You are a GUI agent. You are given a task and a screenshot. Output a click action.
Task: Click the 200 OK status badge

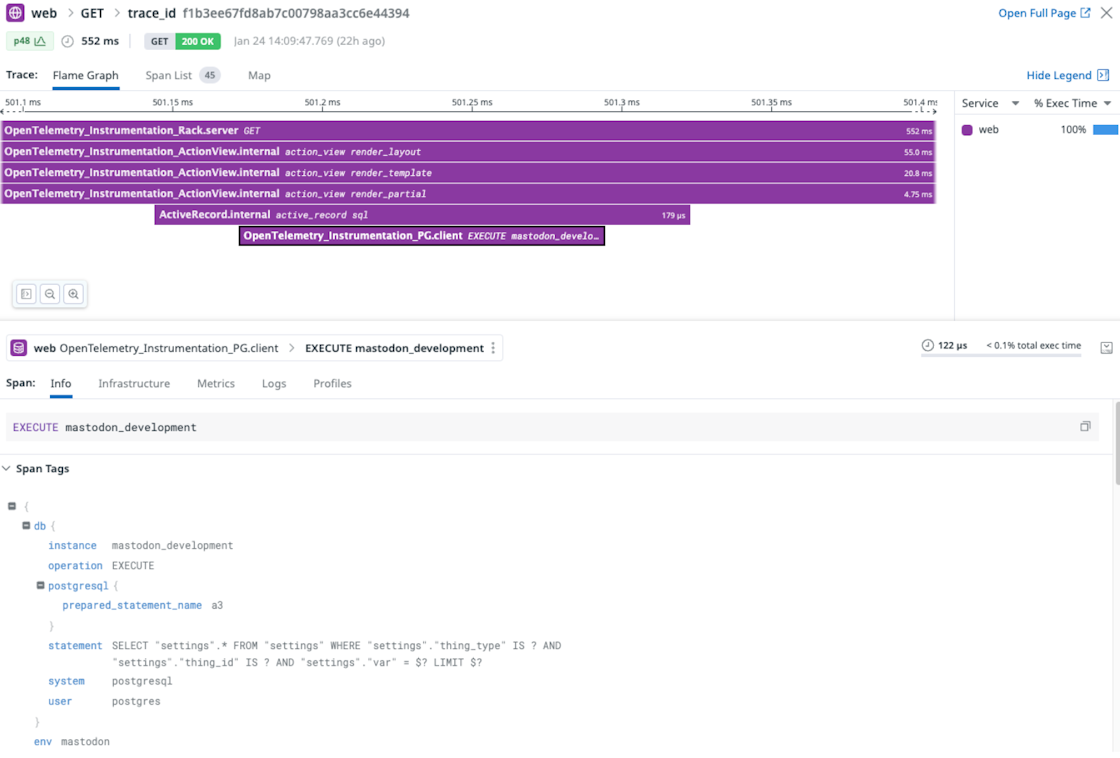tap(198, 41)
